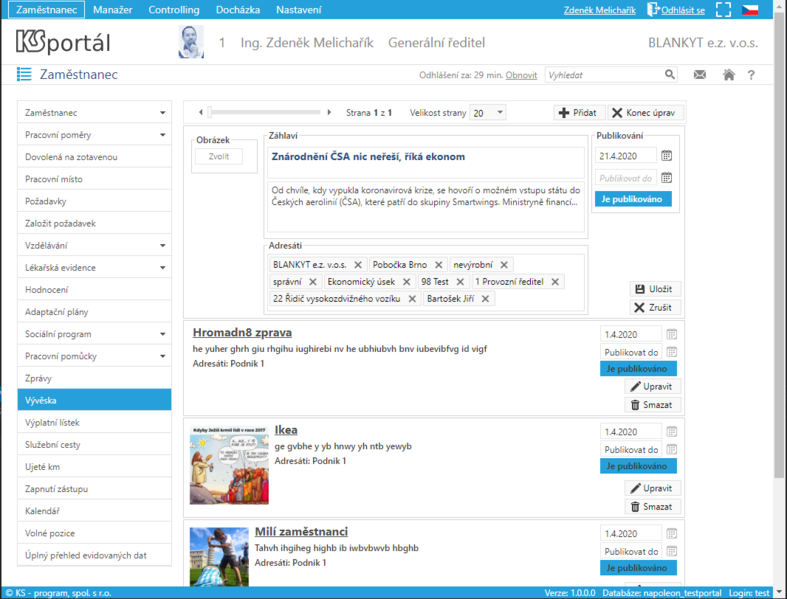Remove recipient nevýrobní
The width and height of the screenshot is (787, 599).
tap(504, 265)
